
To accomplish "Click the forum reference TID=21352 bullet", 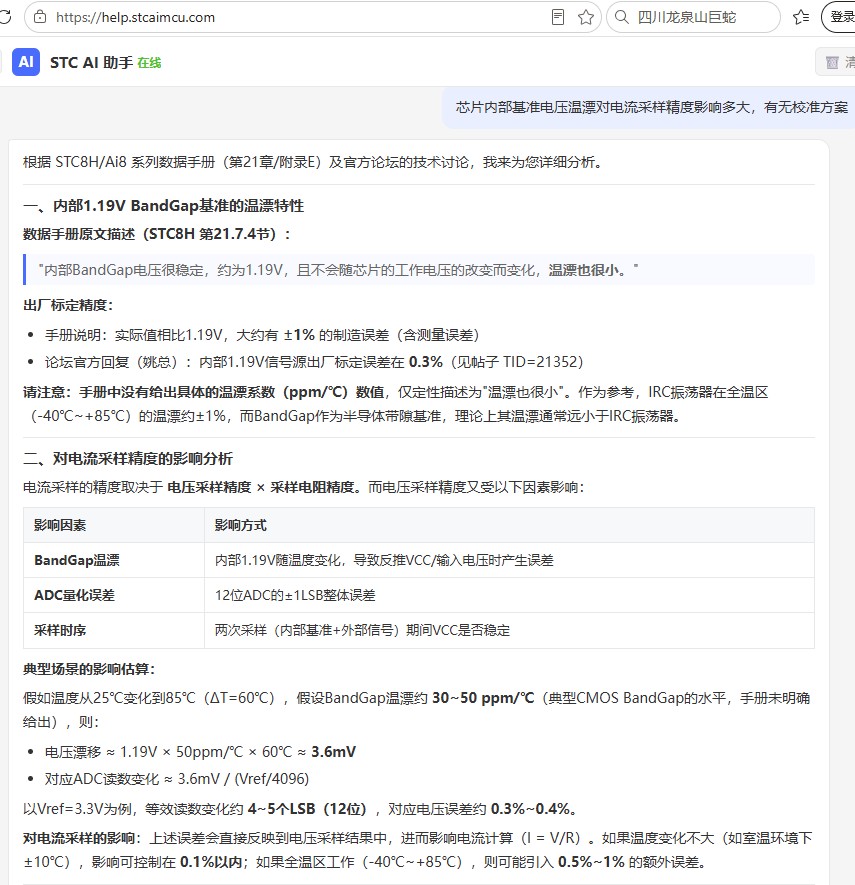I will click(314, 362).
